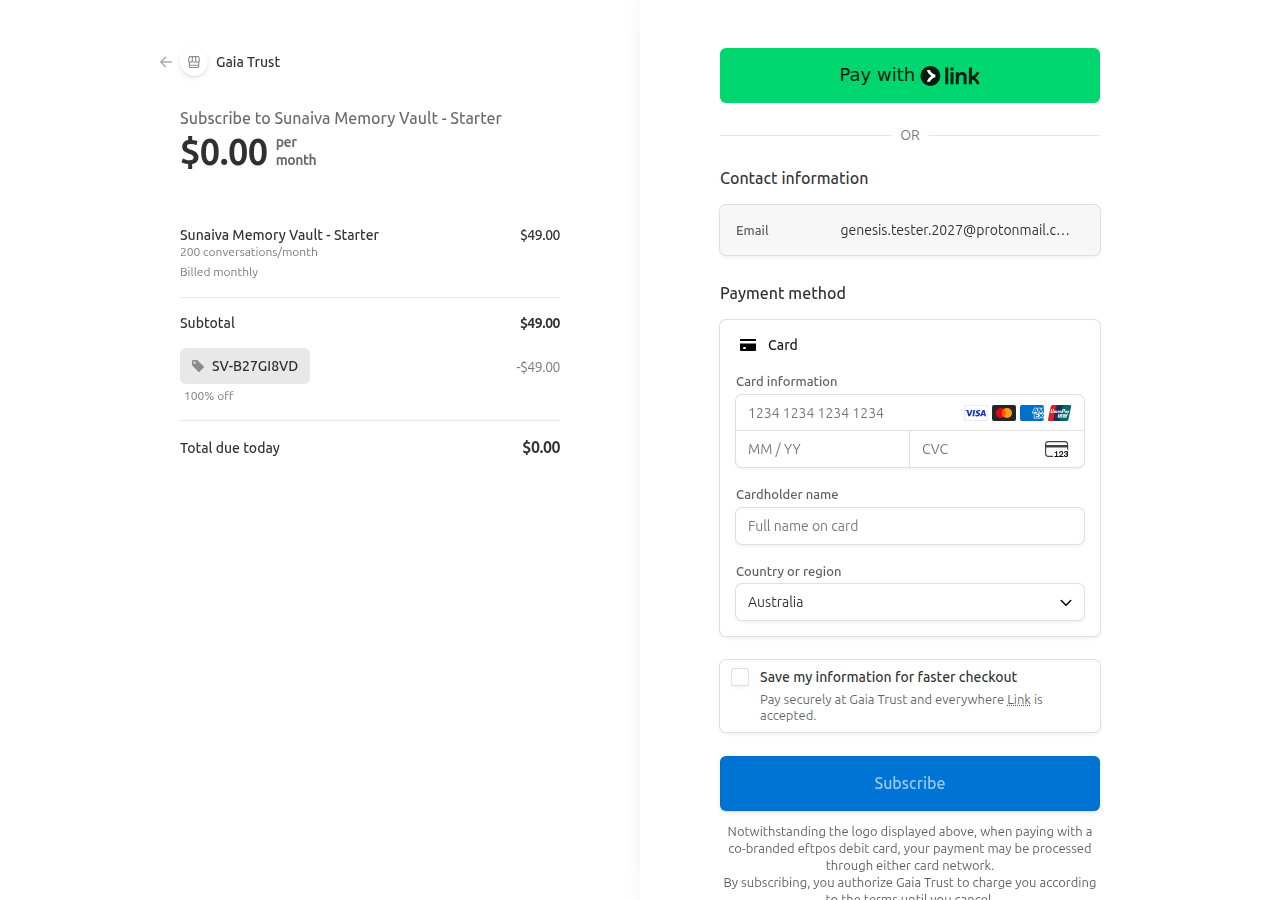Click the card icon beside Card label

[748, 345]
